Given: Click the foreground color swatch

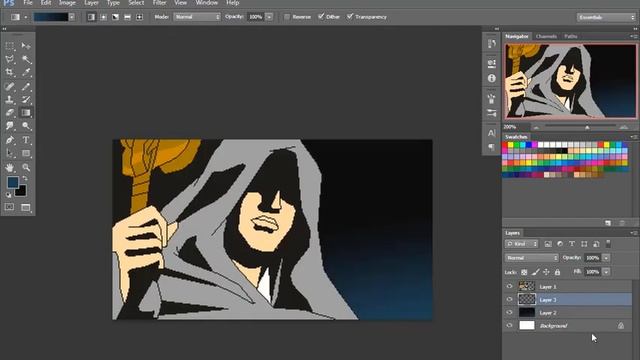Looking at the screenshot, I should [x=13, y=182].
